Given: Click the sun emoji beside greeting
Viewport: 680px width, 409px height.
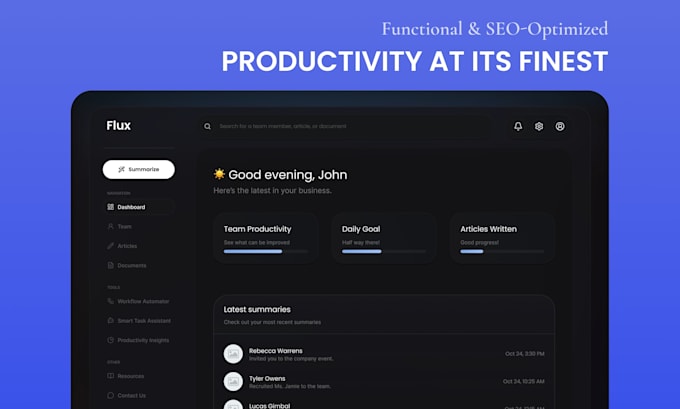Looking at the screenshot, I should pyautogui.click(x=219, y=174).
